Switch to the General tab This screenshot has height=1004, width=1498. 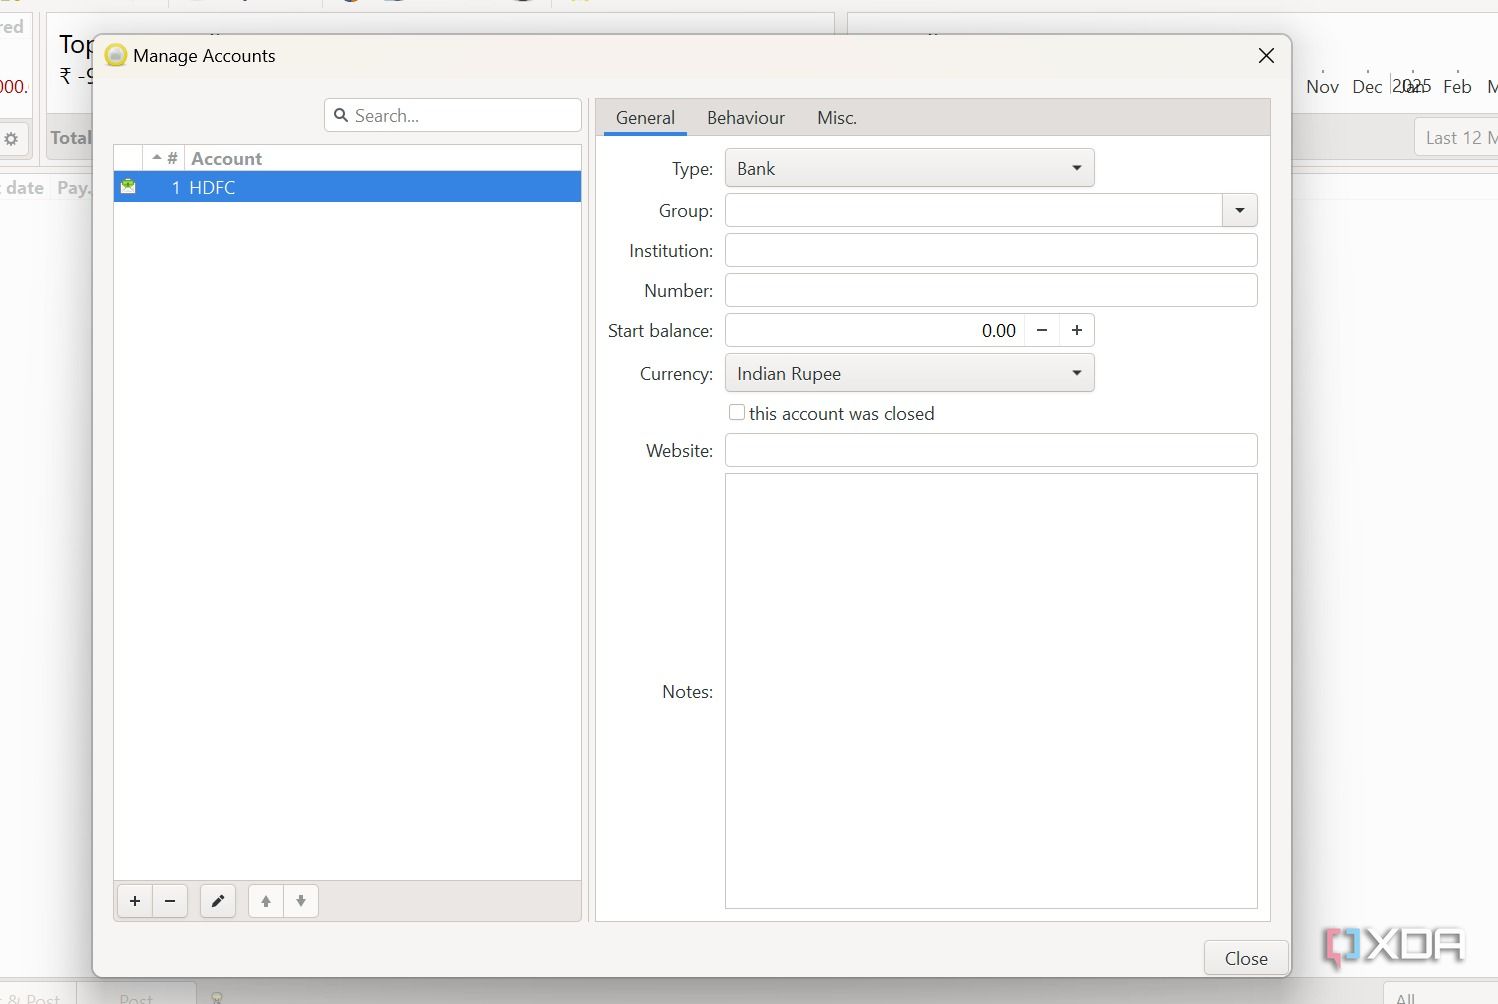pos(645,118)
